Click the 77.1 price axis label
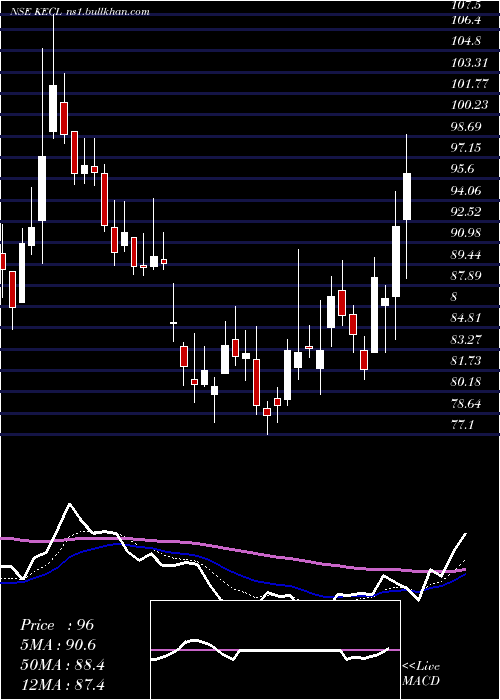 (462, 425)
